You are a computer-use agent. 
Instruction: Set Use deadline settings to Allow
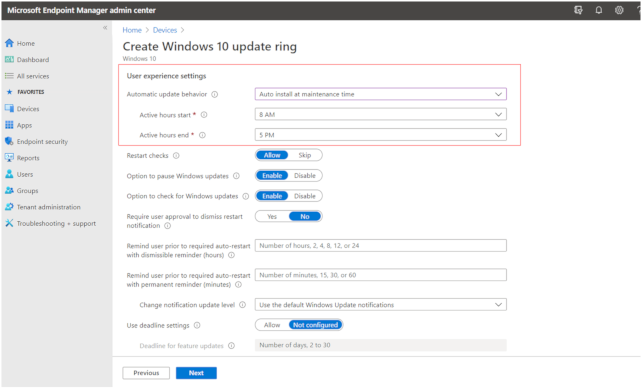(272, 325)
